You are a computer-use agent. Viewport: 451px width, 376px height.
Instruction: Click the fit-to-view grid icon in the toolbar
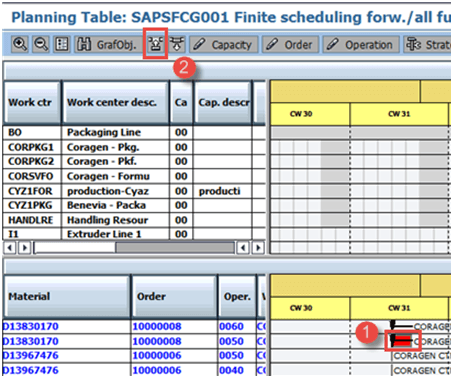[x=62, y=44]
